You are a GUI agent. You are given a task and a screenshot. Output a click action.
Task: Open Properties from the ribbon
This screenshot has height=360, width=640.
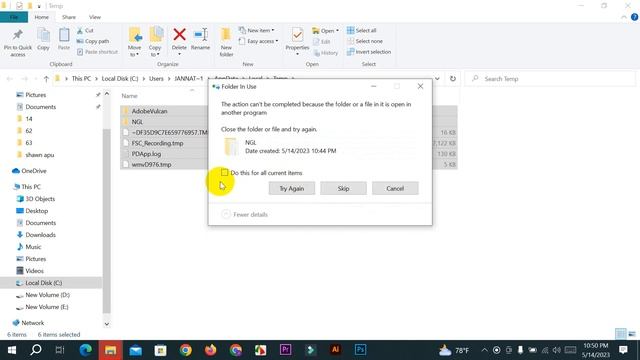(297, 42)
